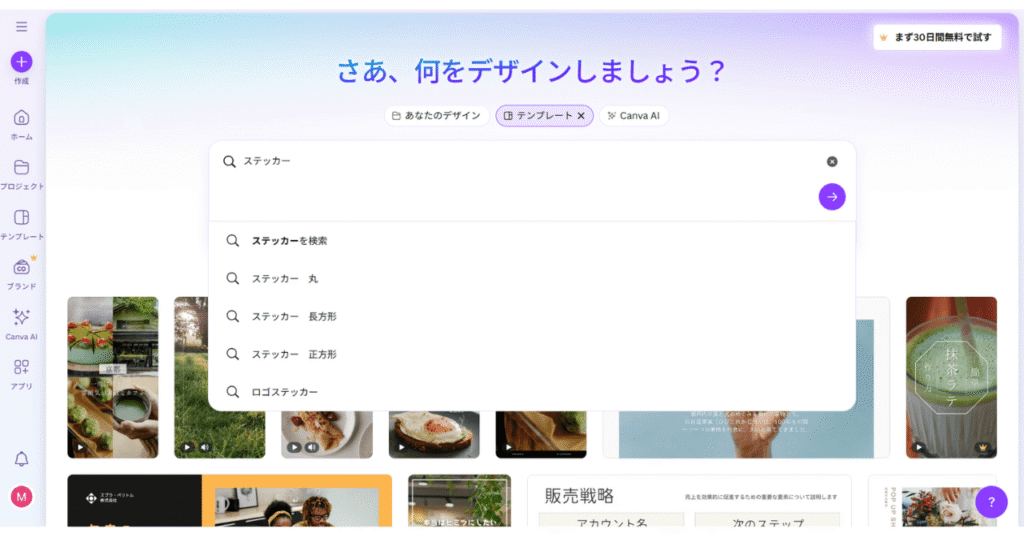Open アプリ in the sidebar
The height and width of the screenshot is (536, 1024).
tap(22, 374)
